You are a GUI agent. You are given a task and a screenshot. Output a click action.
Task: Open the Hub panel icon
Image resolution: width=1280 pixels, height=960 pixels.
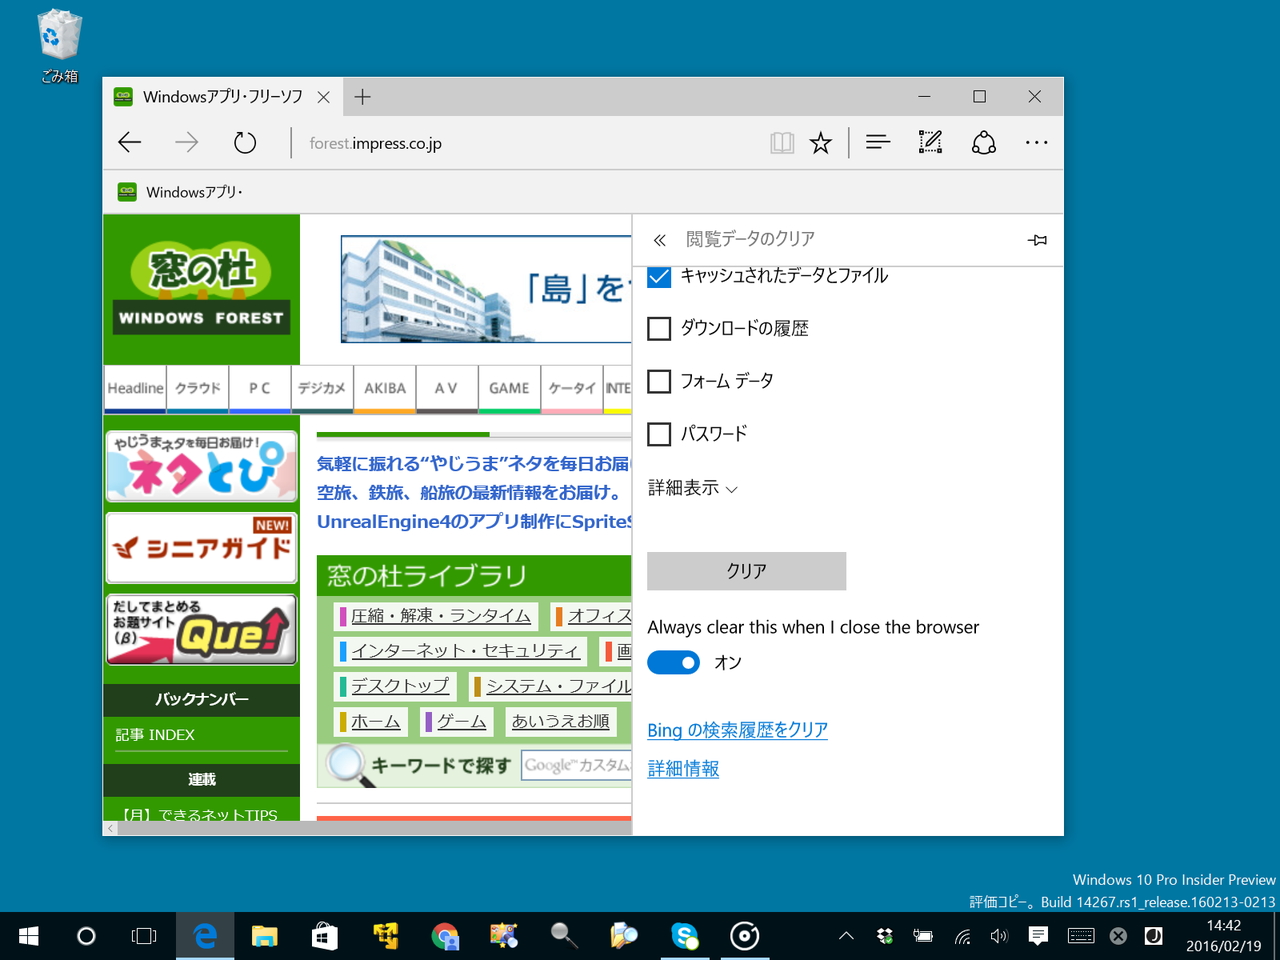[x=877, y=142]
